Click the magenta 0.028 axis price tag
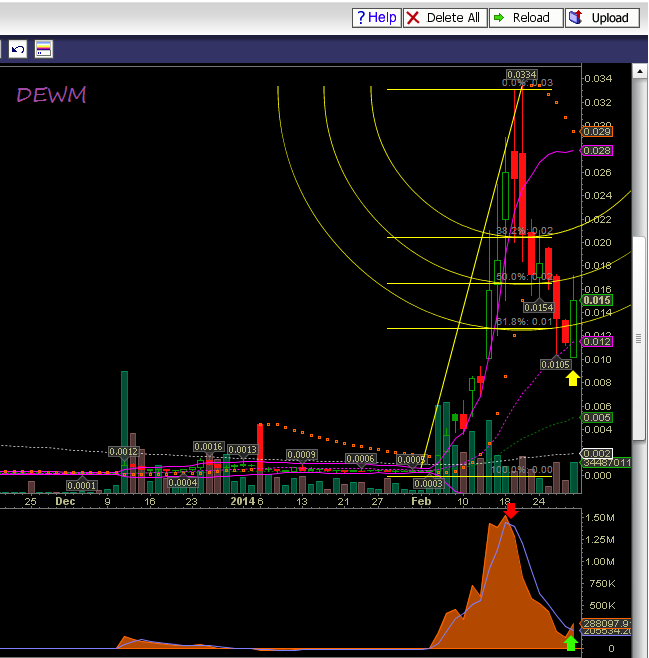649x658 pixels. click(x=597, y=150)
